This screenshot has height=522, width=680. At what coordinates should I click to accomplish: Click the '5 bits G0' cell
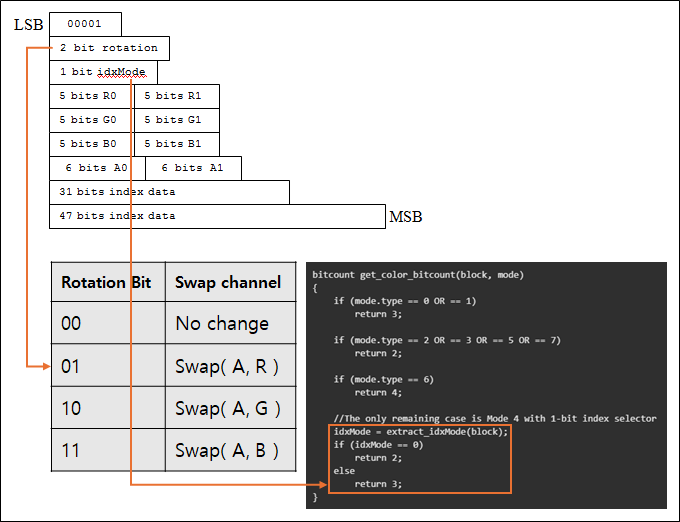coord(90,120)
